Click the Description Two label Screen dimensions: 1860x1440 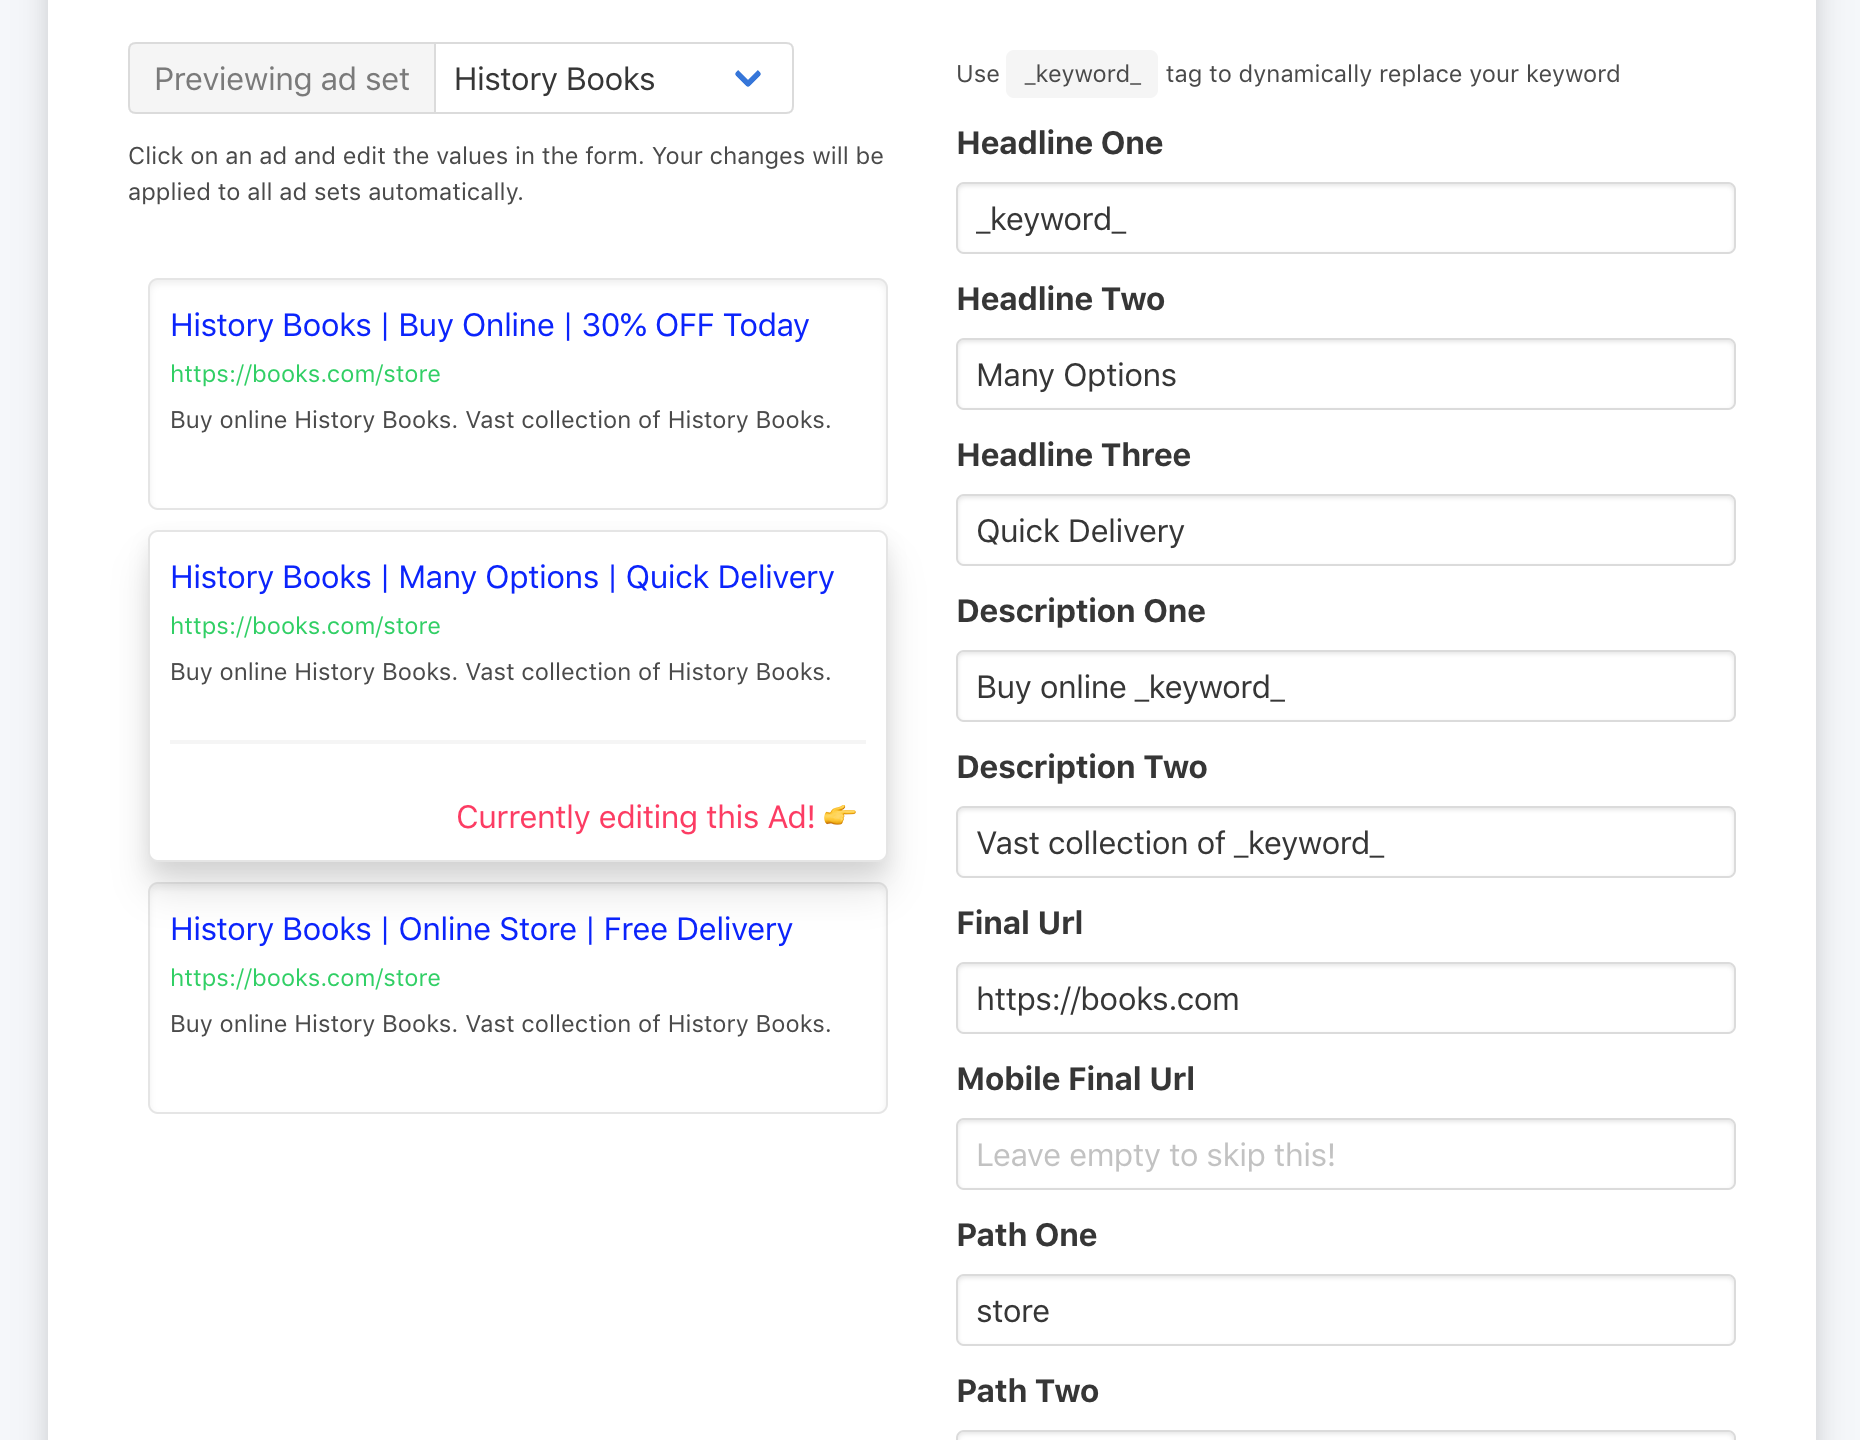tap(1082, 767)
